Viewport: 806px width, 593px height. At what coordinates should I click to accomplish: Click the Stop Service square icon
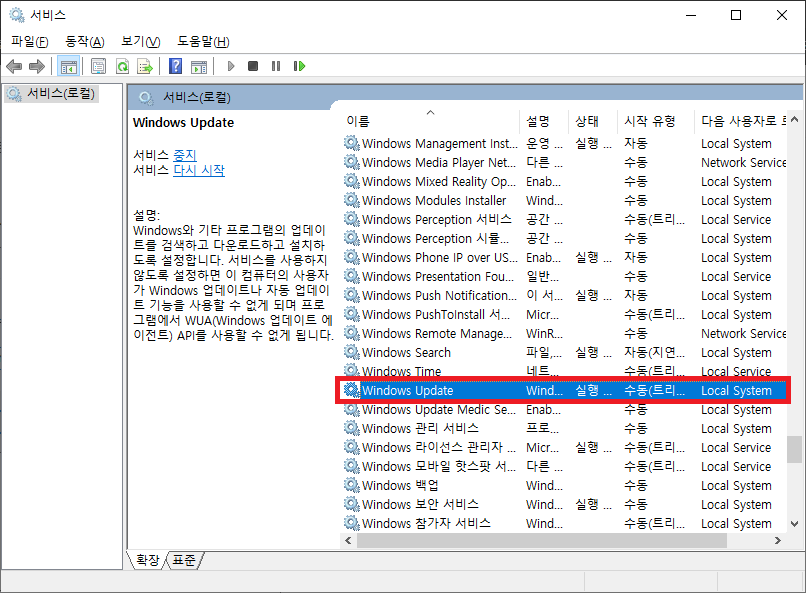pyautogui.click(x=253, y=66)
